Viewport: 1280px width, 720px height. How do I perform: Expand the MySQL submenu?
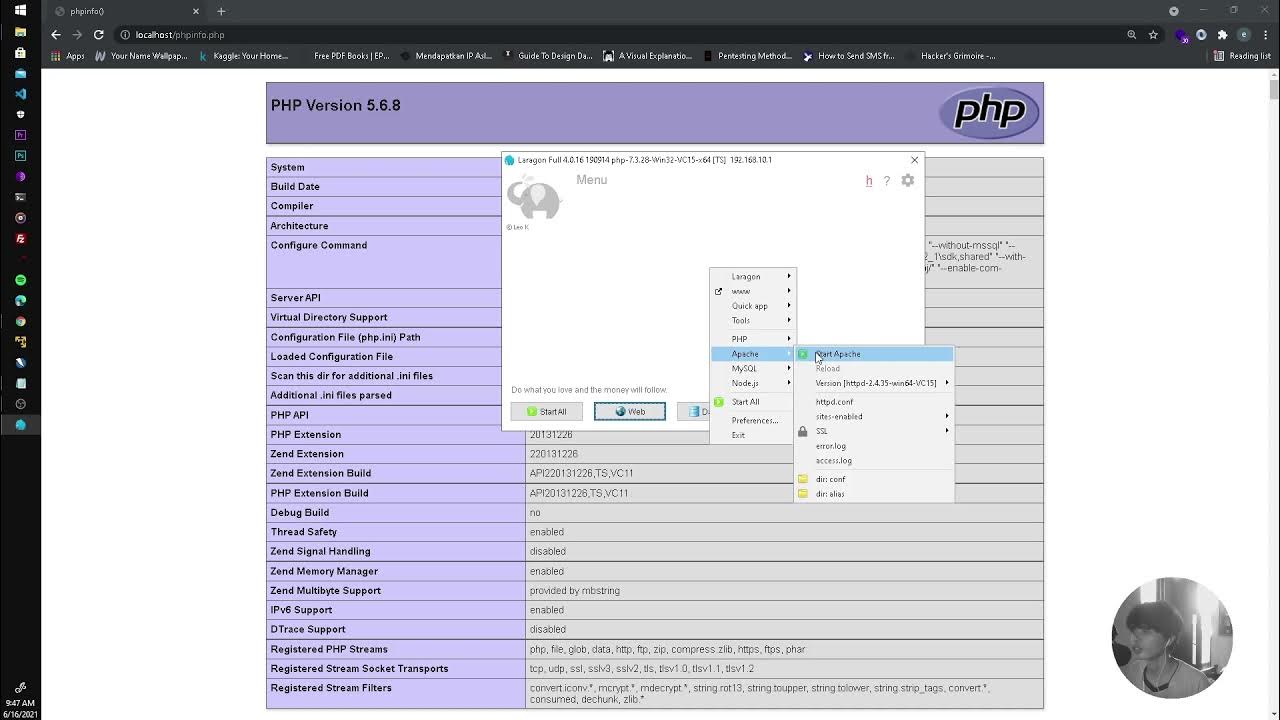[752, 368]
